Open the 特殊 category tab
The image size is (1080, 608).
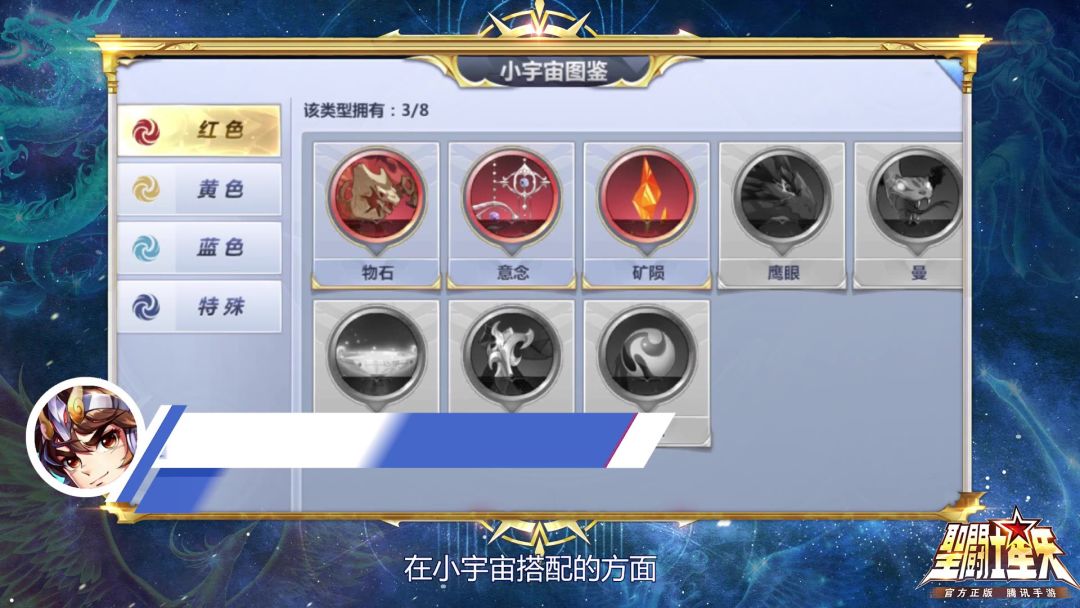[x=199, y=306]
